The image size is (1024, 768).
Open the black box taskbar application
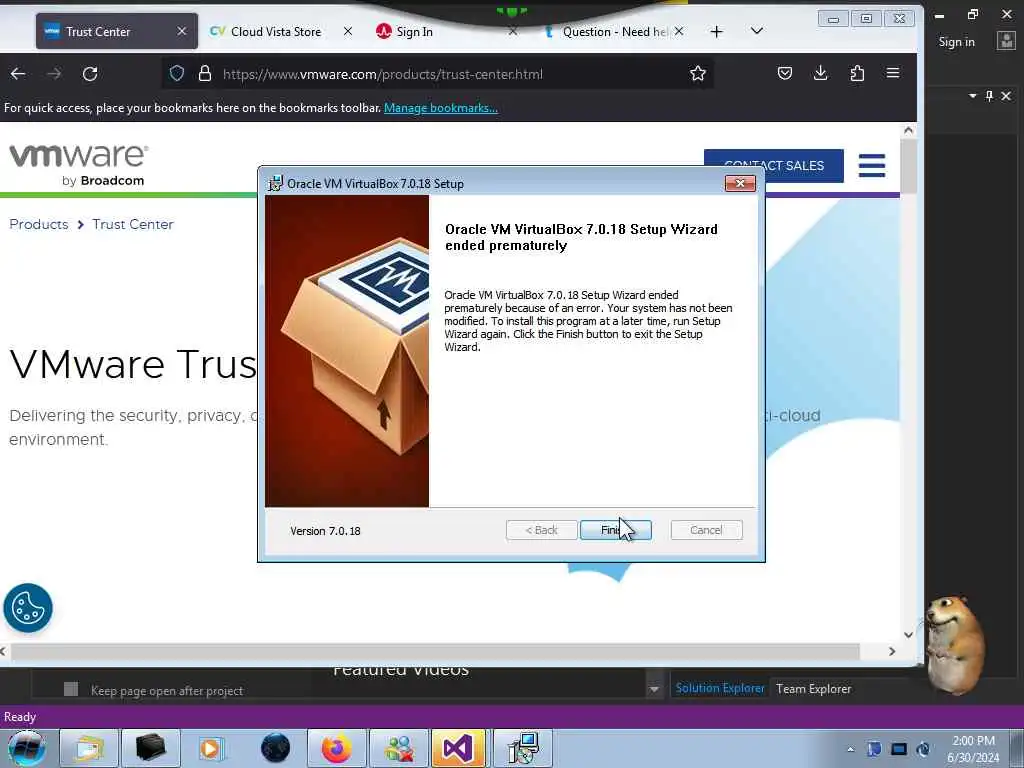tap(150, 748)
